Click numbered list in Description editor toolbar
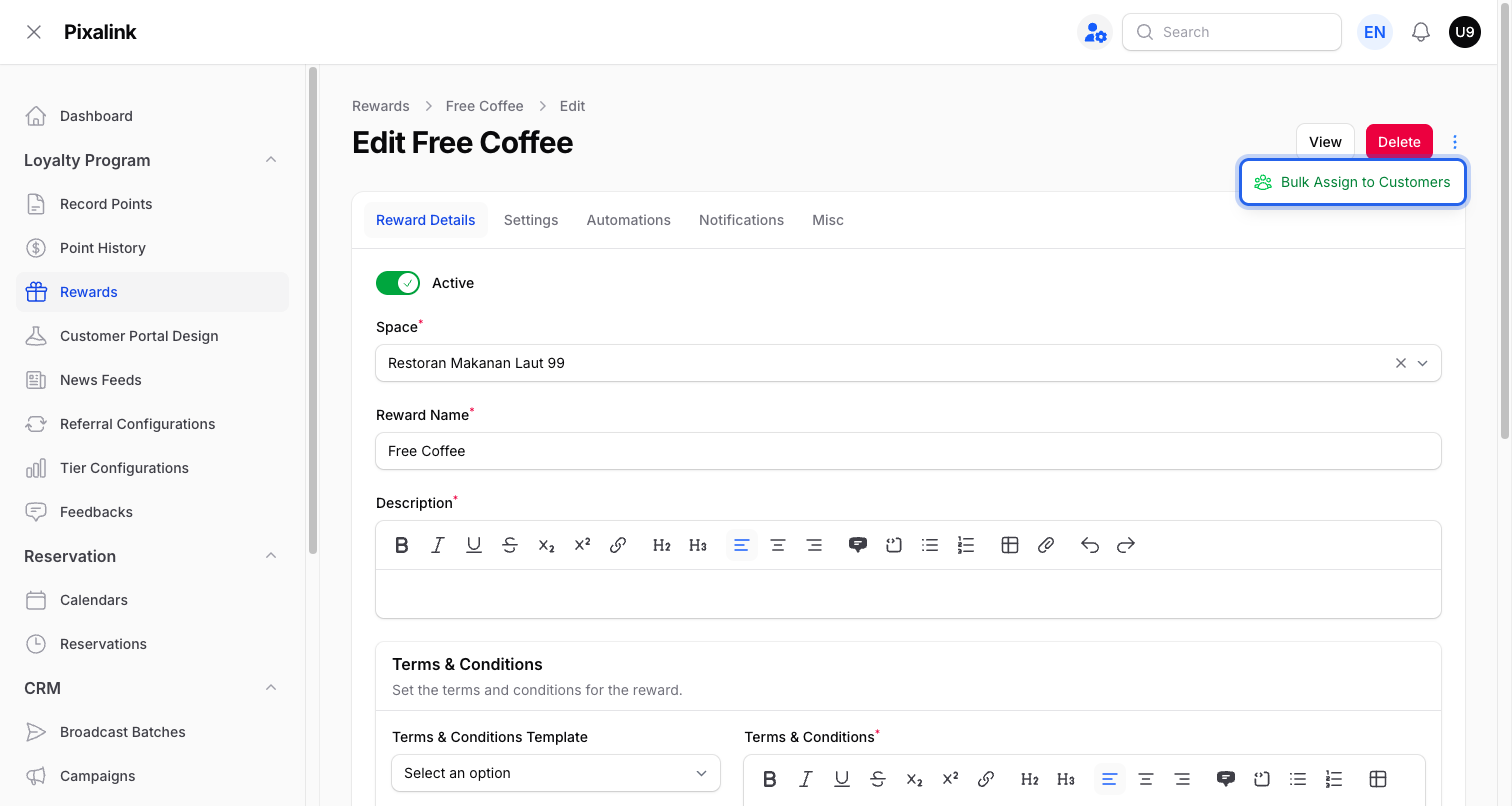Viewport: 1512px width, 806px height. [966, 545]
